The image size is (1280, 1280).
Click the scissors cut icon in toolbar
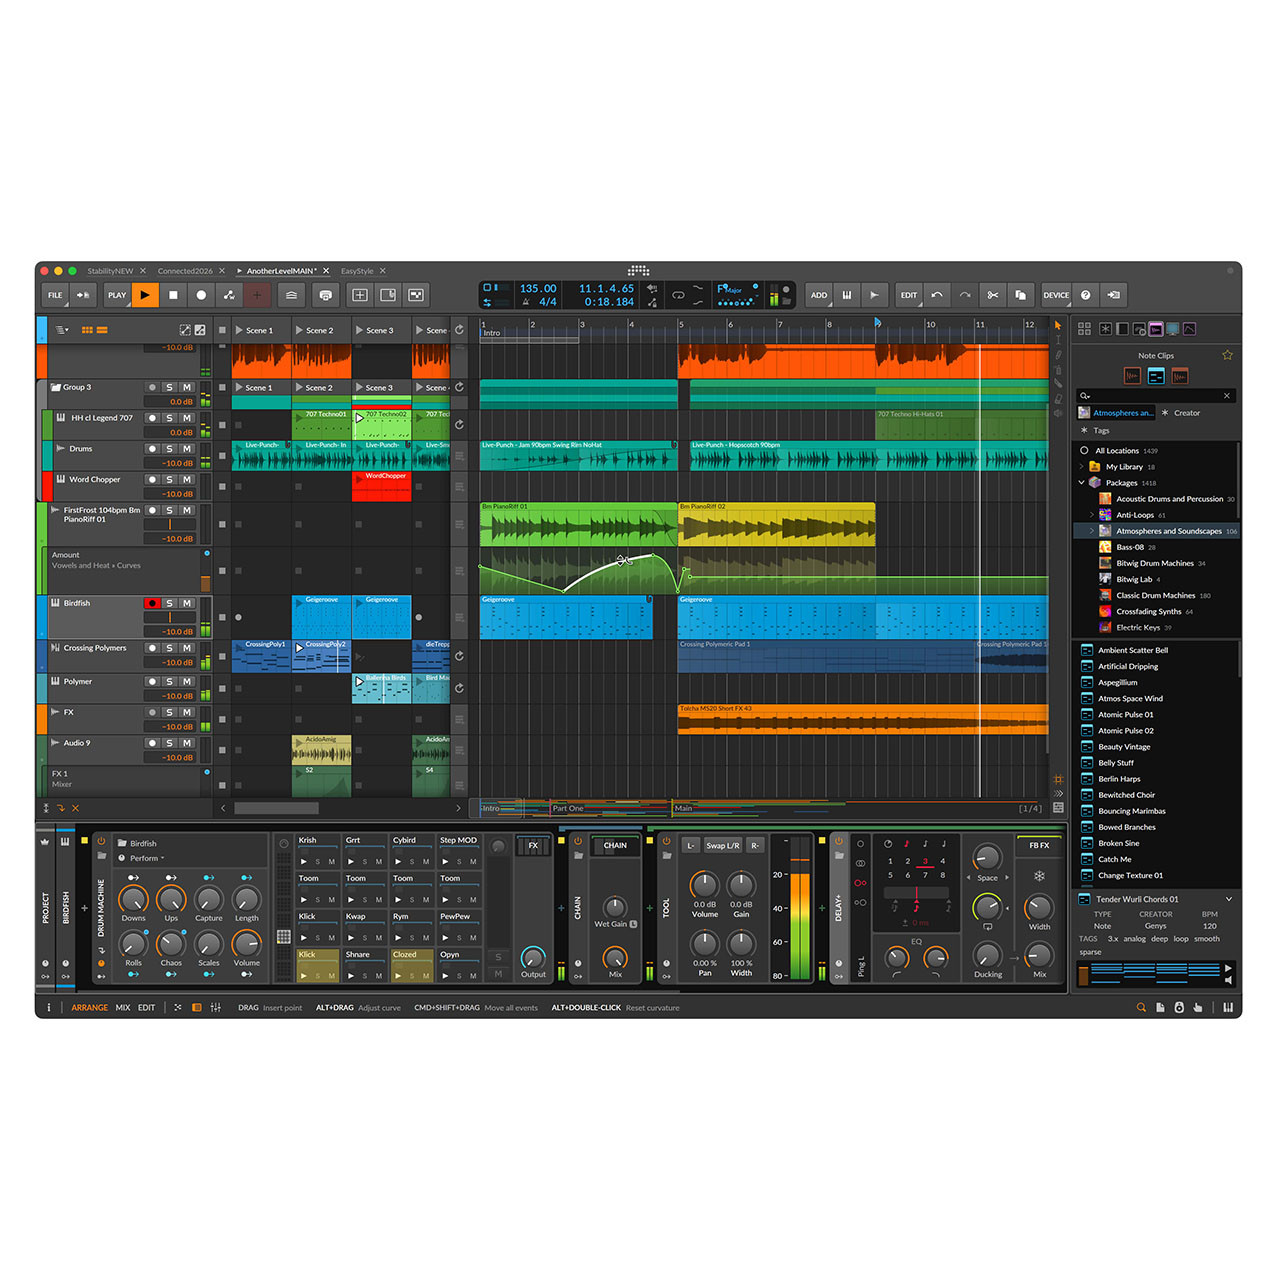pos(993,295)
